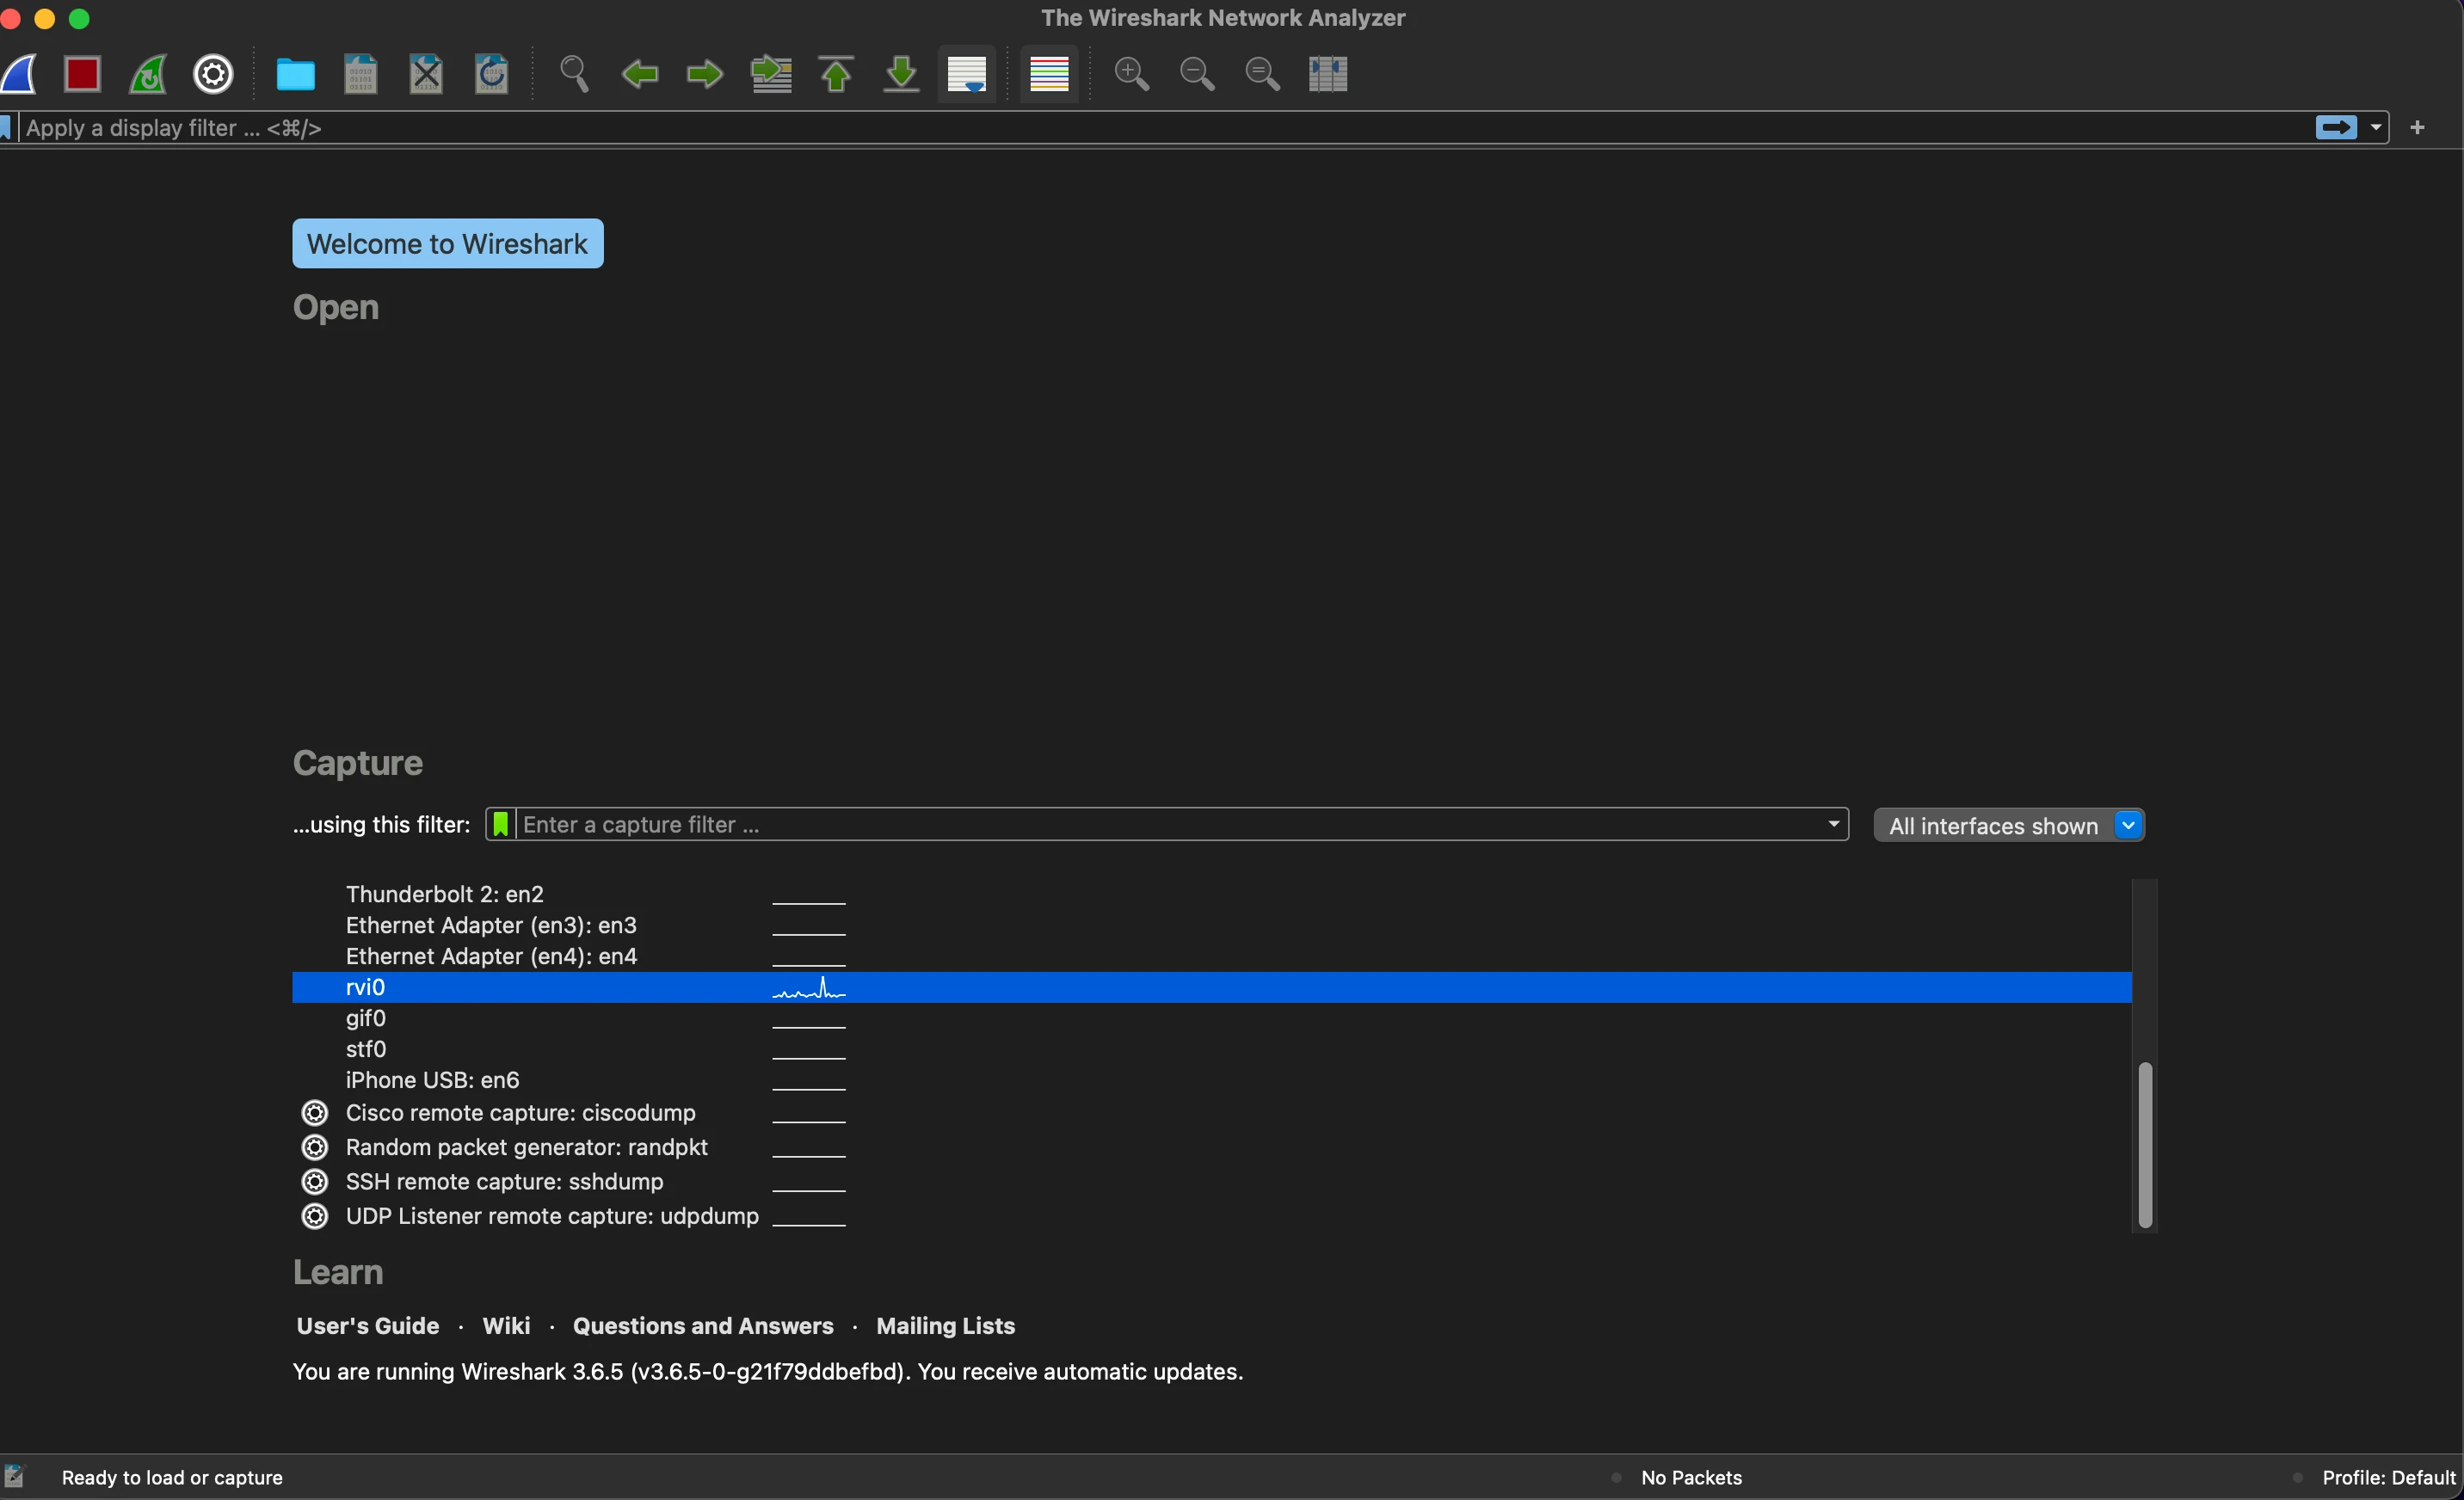Open display filter bookmark menu
The height and width of the screenshot is (1500, 2464).
6,127
